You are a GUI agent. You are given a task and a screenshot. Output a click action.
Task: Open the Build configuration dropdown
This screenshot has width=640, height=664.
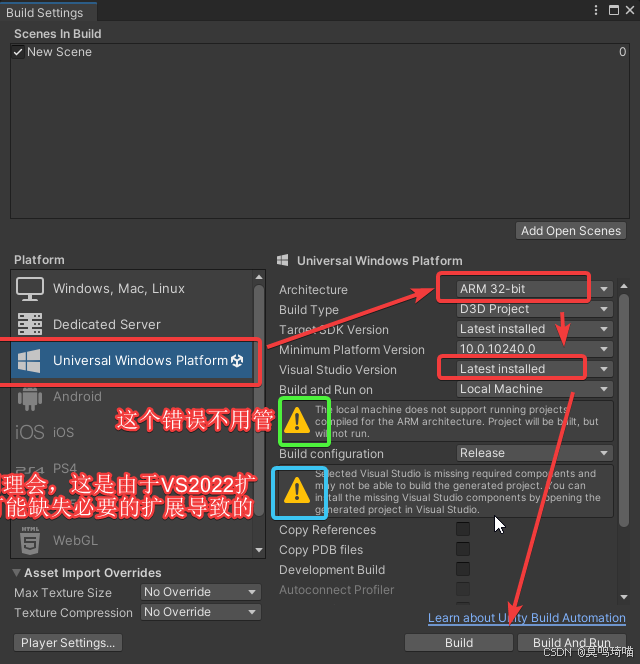point(535,453)
